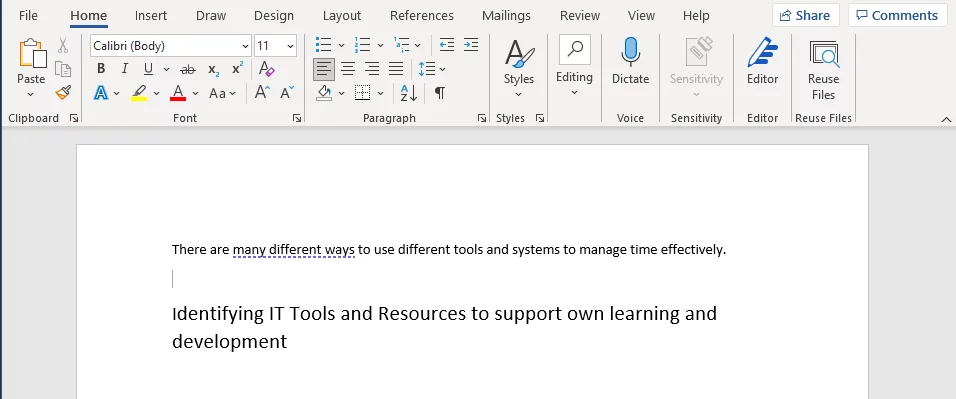The width and height of the screenshot is (956, 399).
Task: Open the font name dropdown
Action: [x=245, y=46]
